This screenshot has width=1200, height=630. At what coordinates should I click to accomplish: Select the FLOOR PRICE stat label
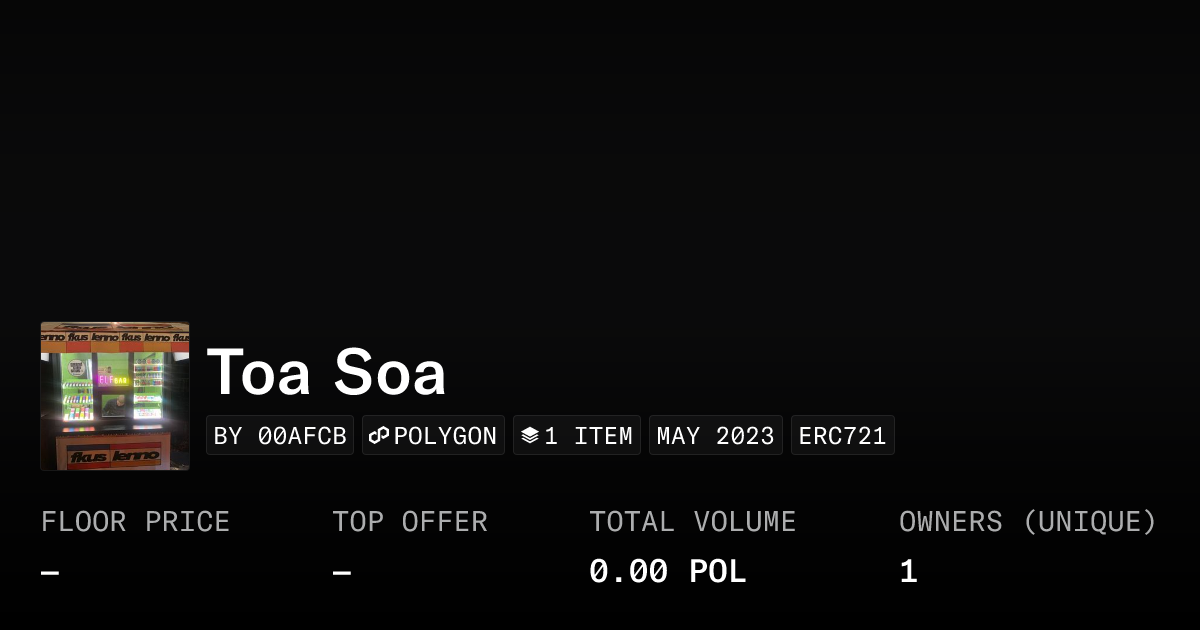(135, 521)
